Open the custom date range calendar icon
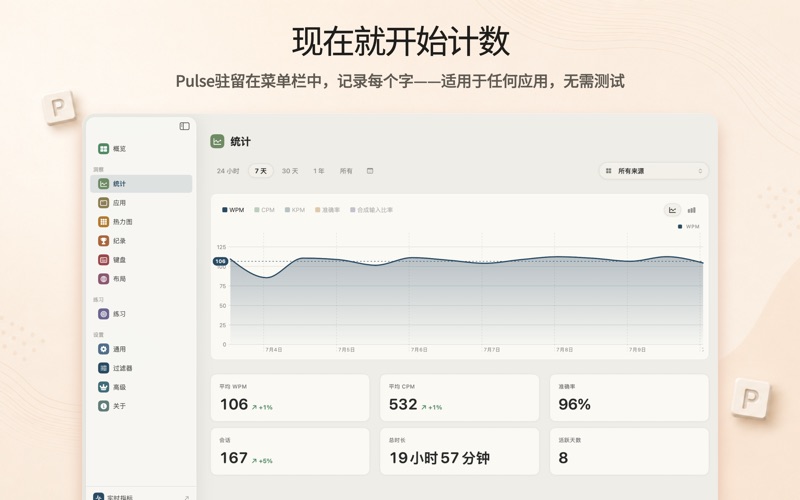800x500 pixels. [370, 171]
